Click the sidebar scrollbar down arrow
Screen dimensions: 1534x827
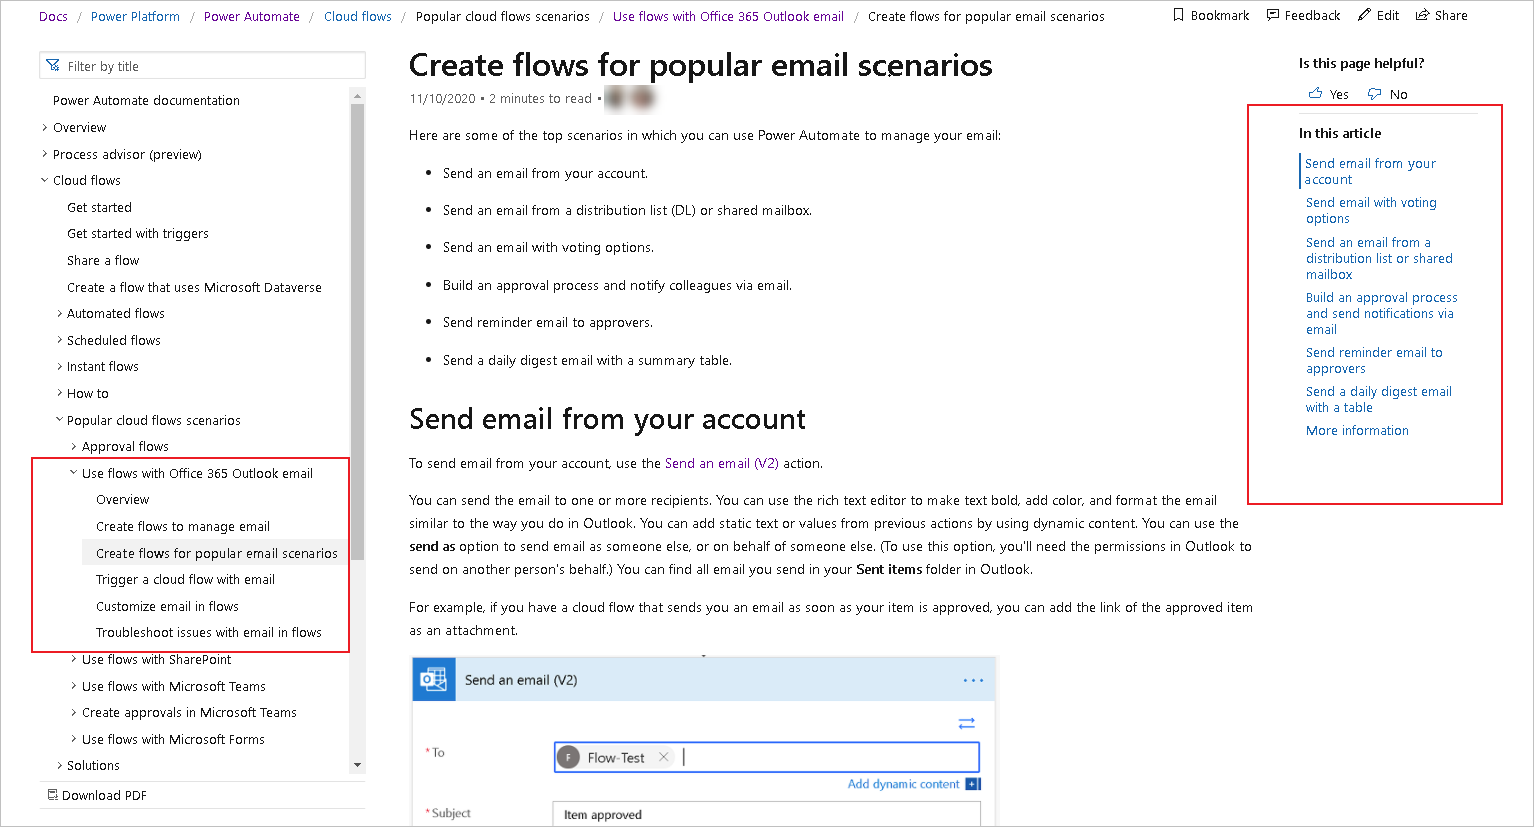point(358,766)
